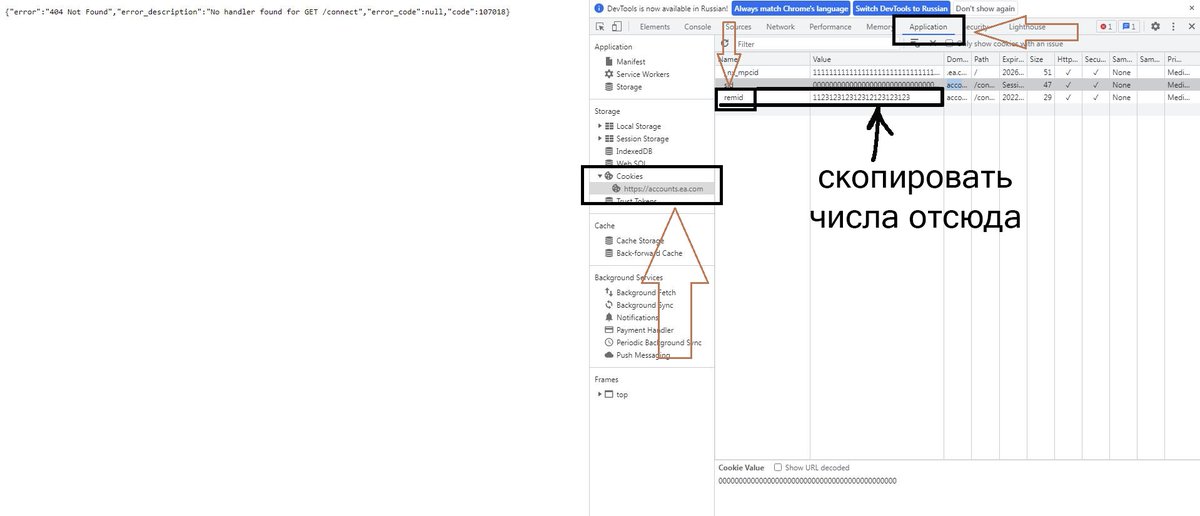Click the size cell showing 47
The width and height of the screenshot is (1200, 516).
tap(1041, 85)
